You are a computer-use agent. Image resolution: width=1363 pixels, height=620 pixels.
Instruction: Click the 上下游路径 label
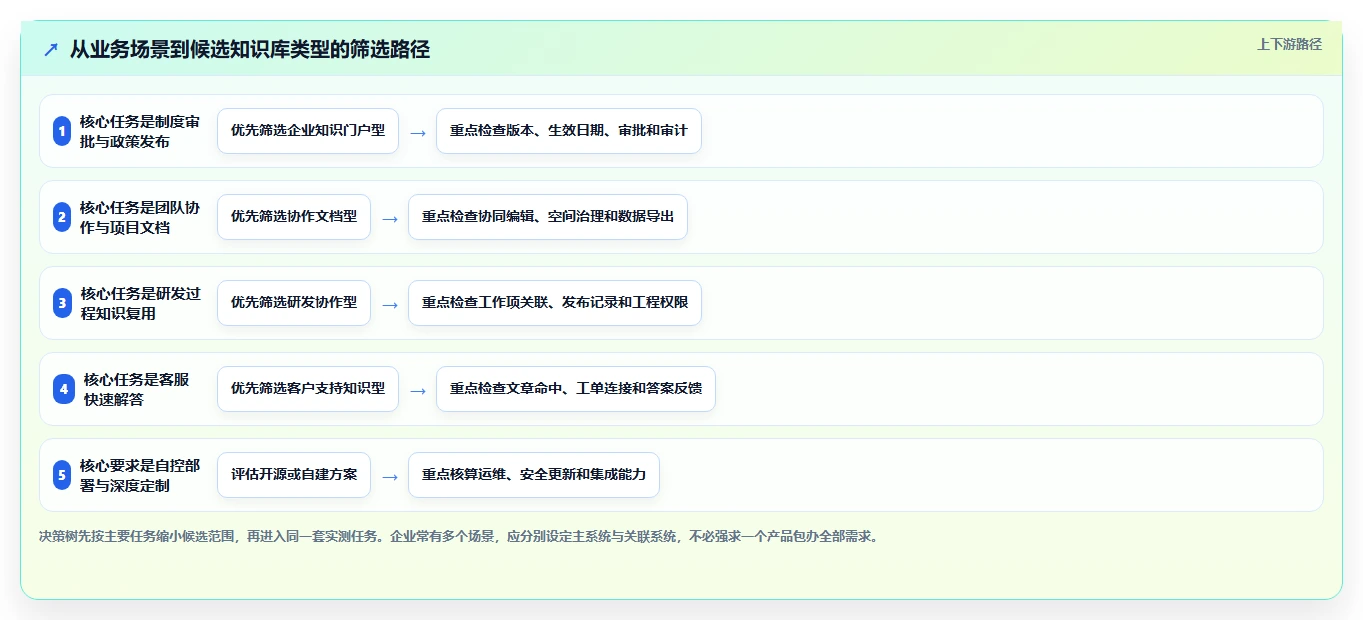[1289, 44]
